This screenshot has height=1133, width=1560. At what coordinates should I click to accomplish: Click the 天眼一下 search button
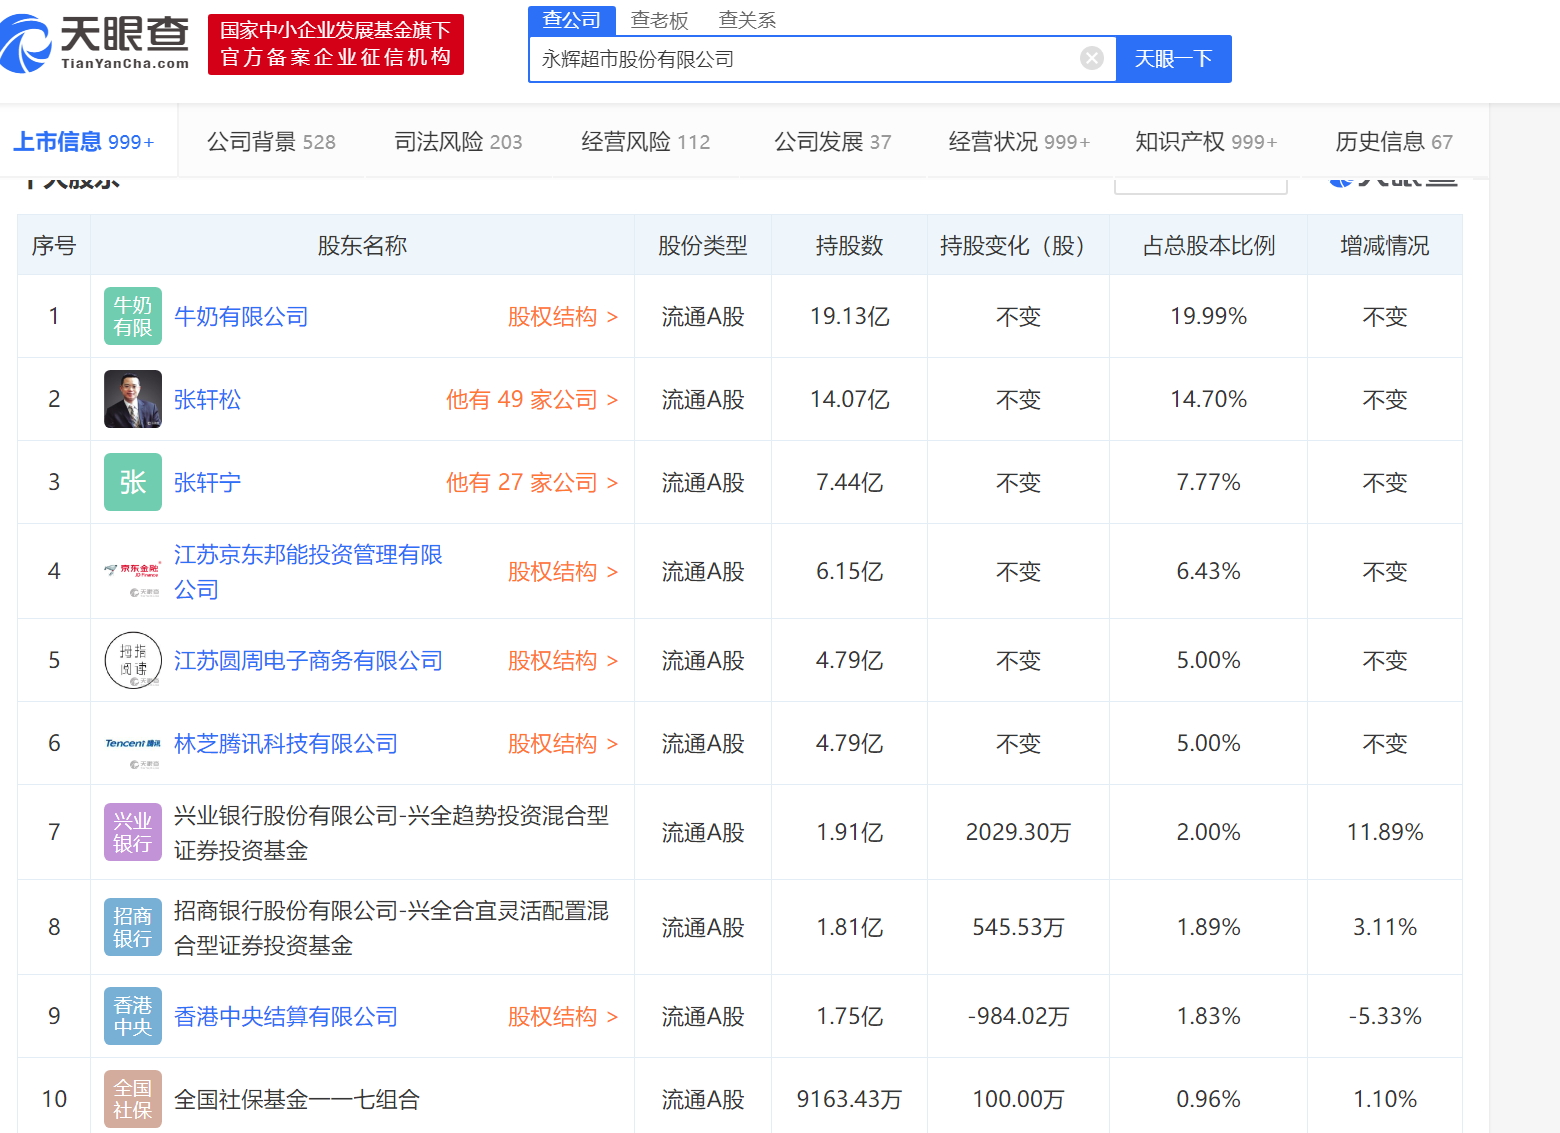pos(1173,59)
